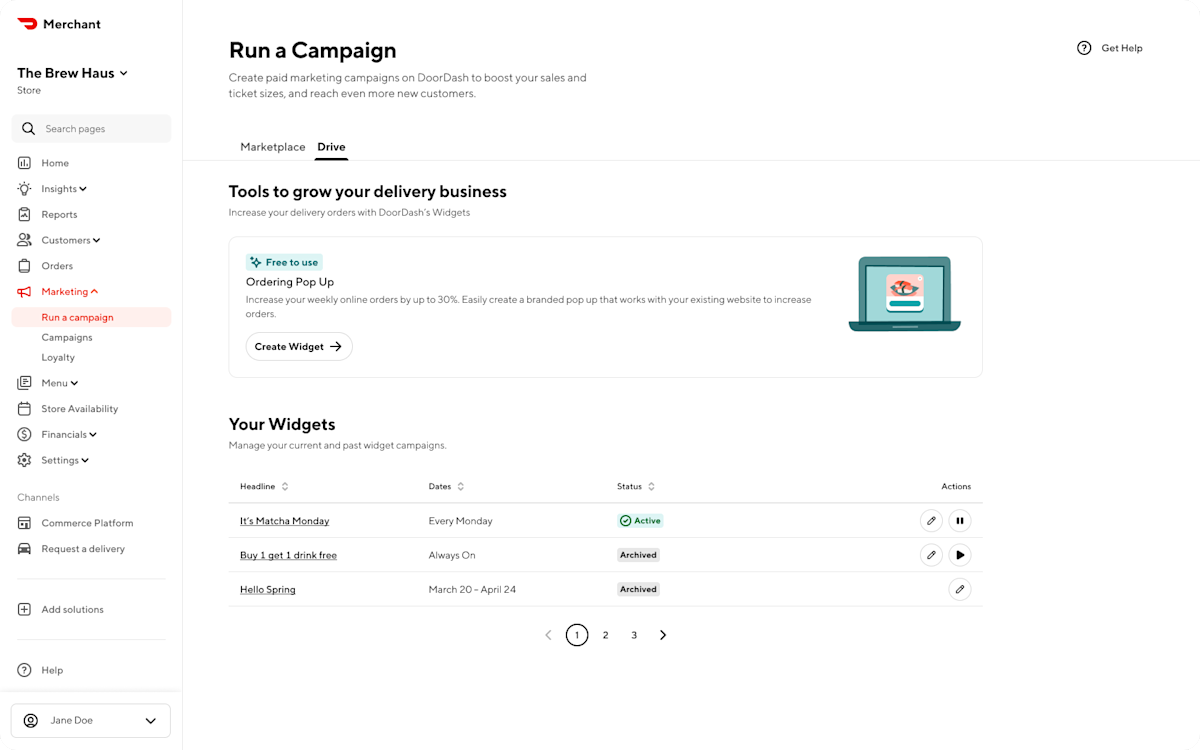Expand the Financials submenu

[x=93, y=435]
